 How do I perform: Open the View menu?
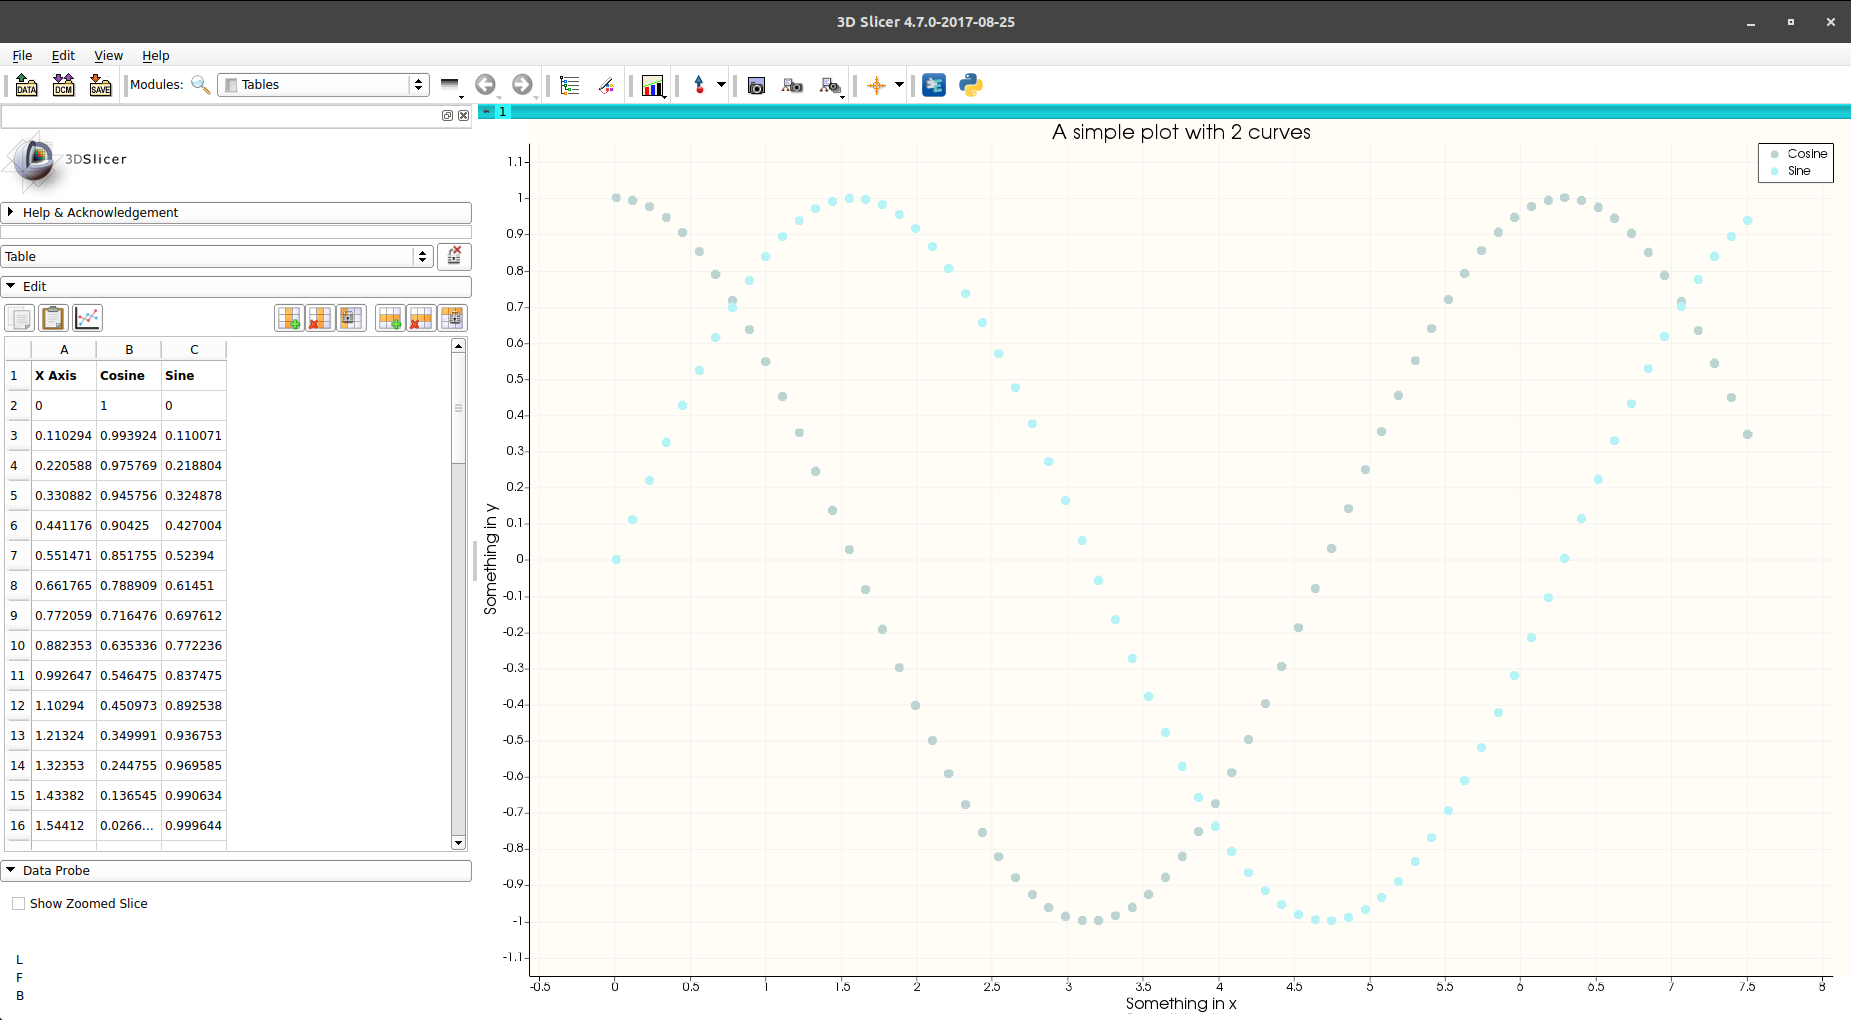108,56
